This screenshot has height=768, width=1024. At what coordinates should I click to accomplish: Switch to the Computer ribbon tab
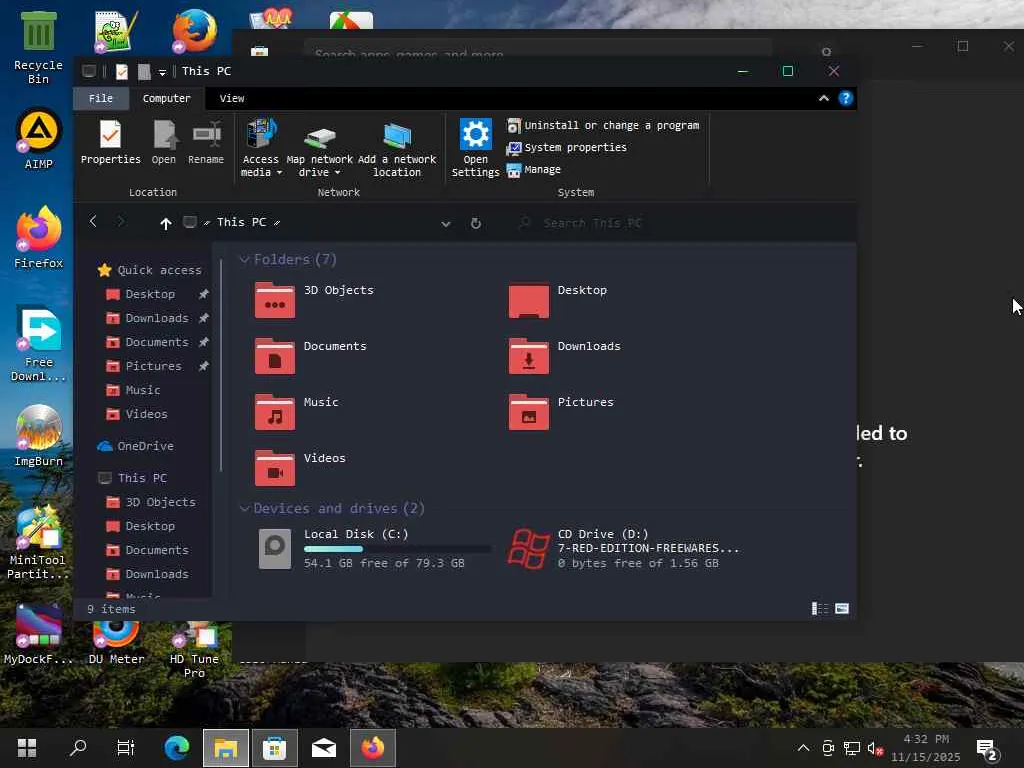[167, 98]
